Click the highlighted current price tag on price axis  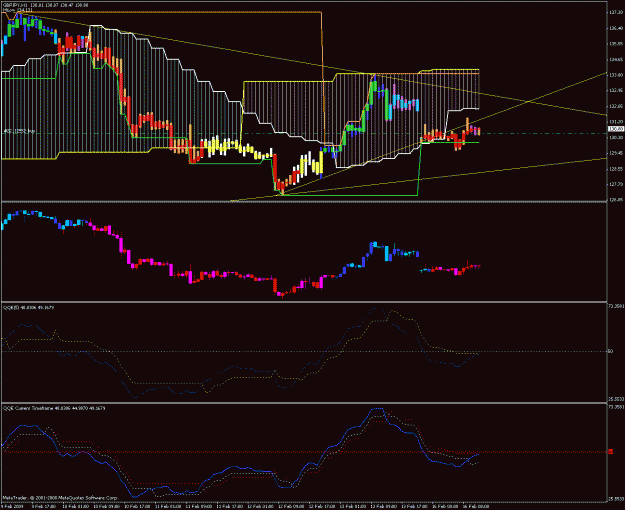[x=616, y=129]
